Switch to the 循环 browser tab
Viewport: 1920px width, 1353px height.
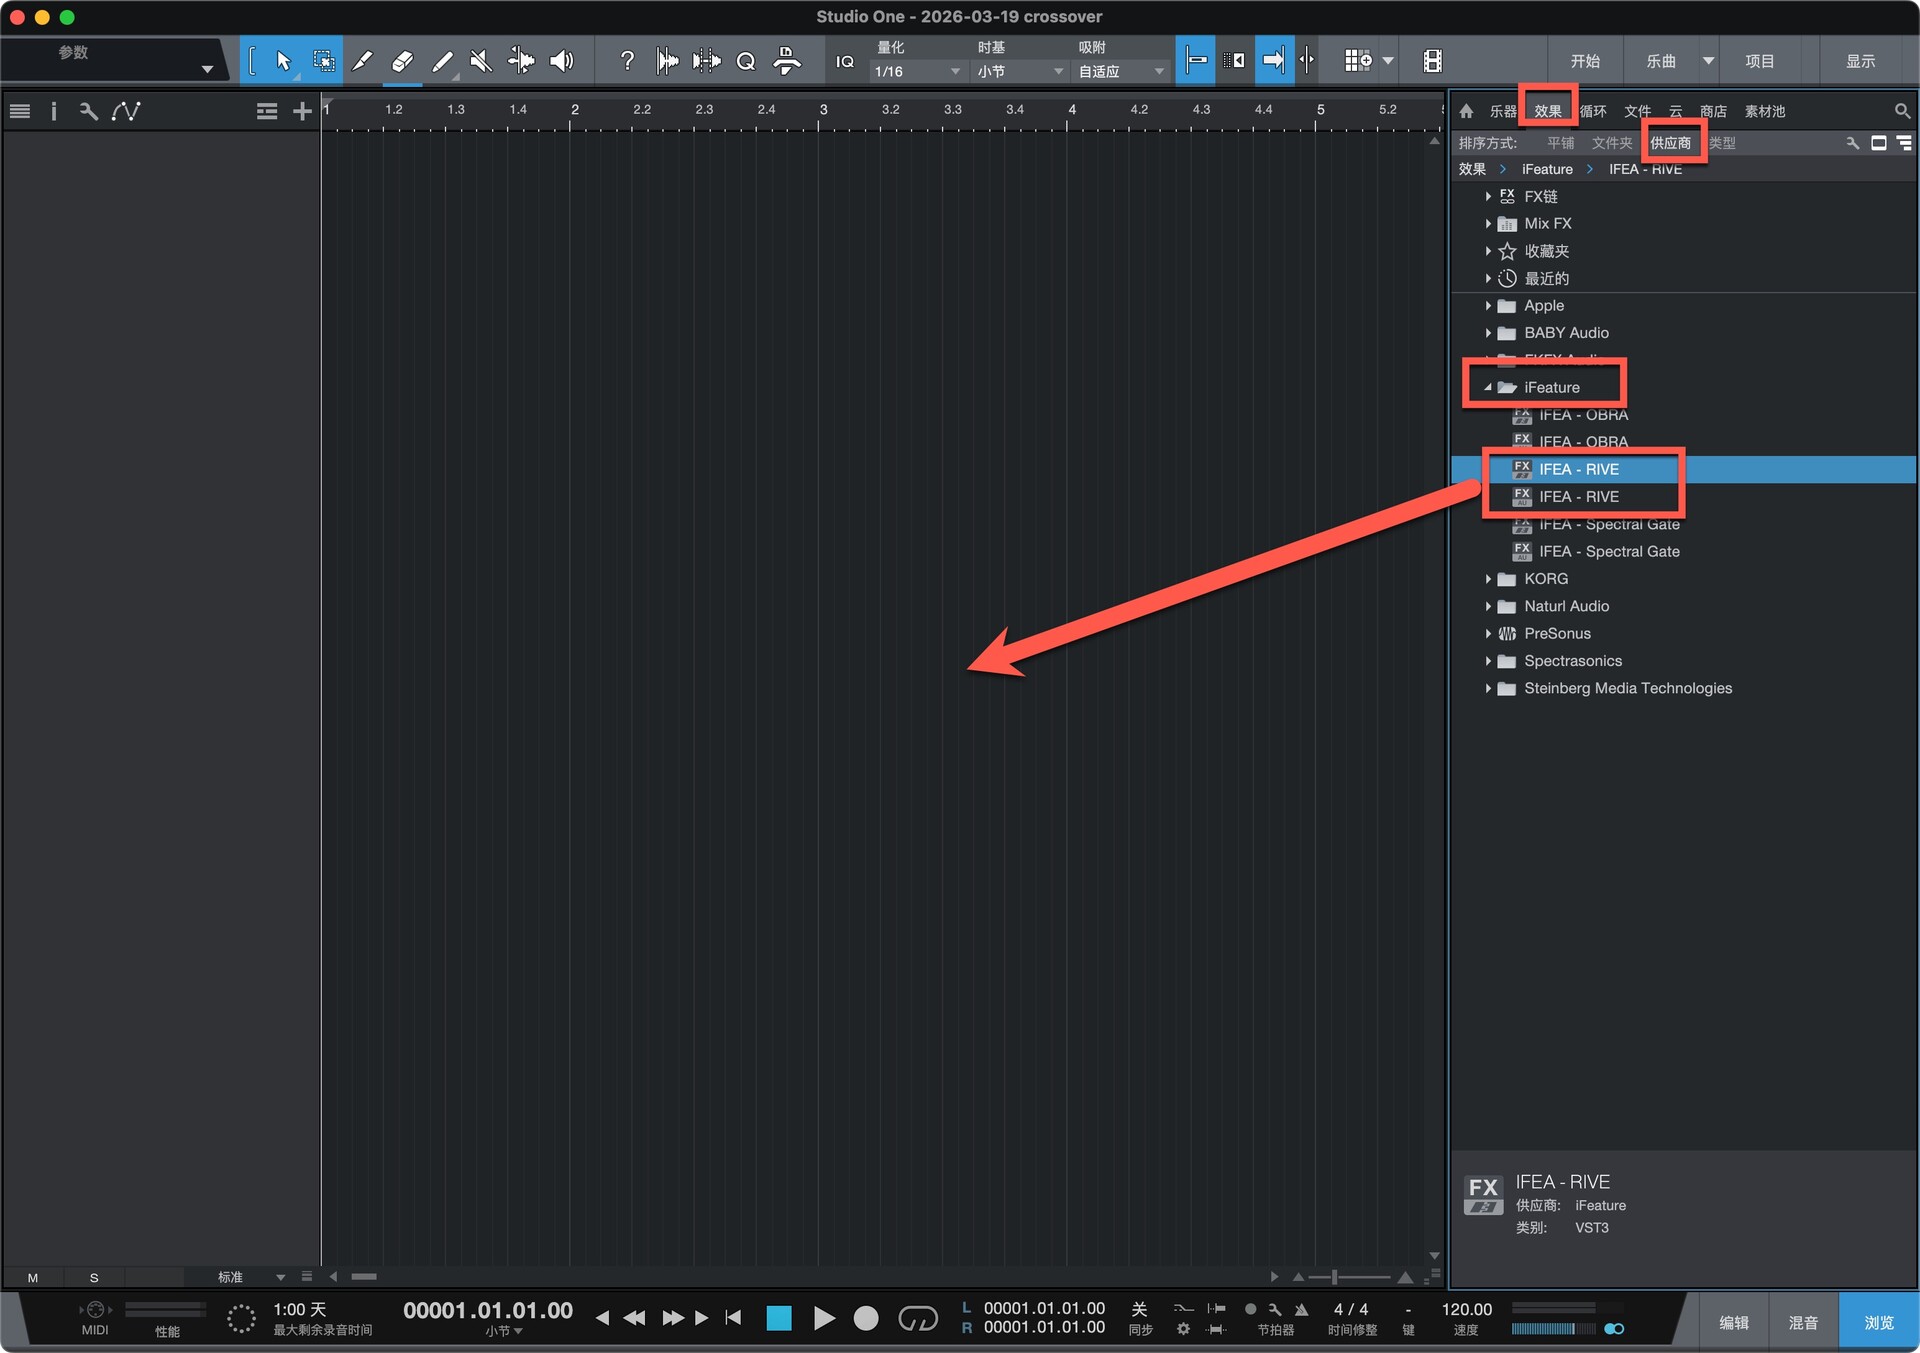[1593, 111]
